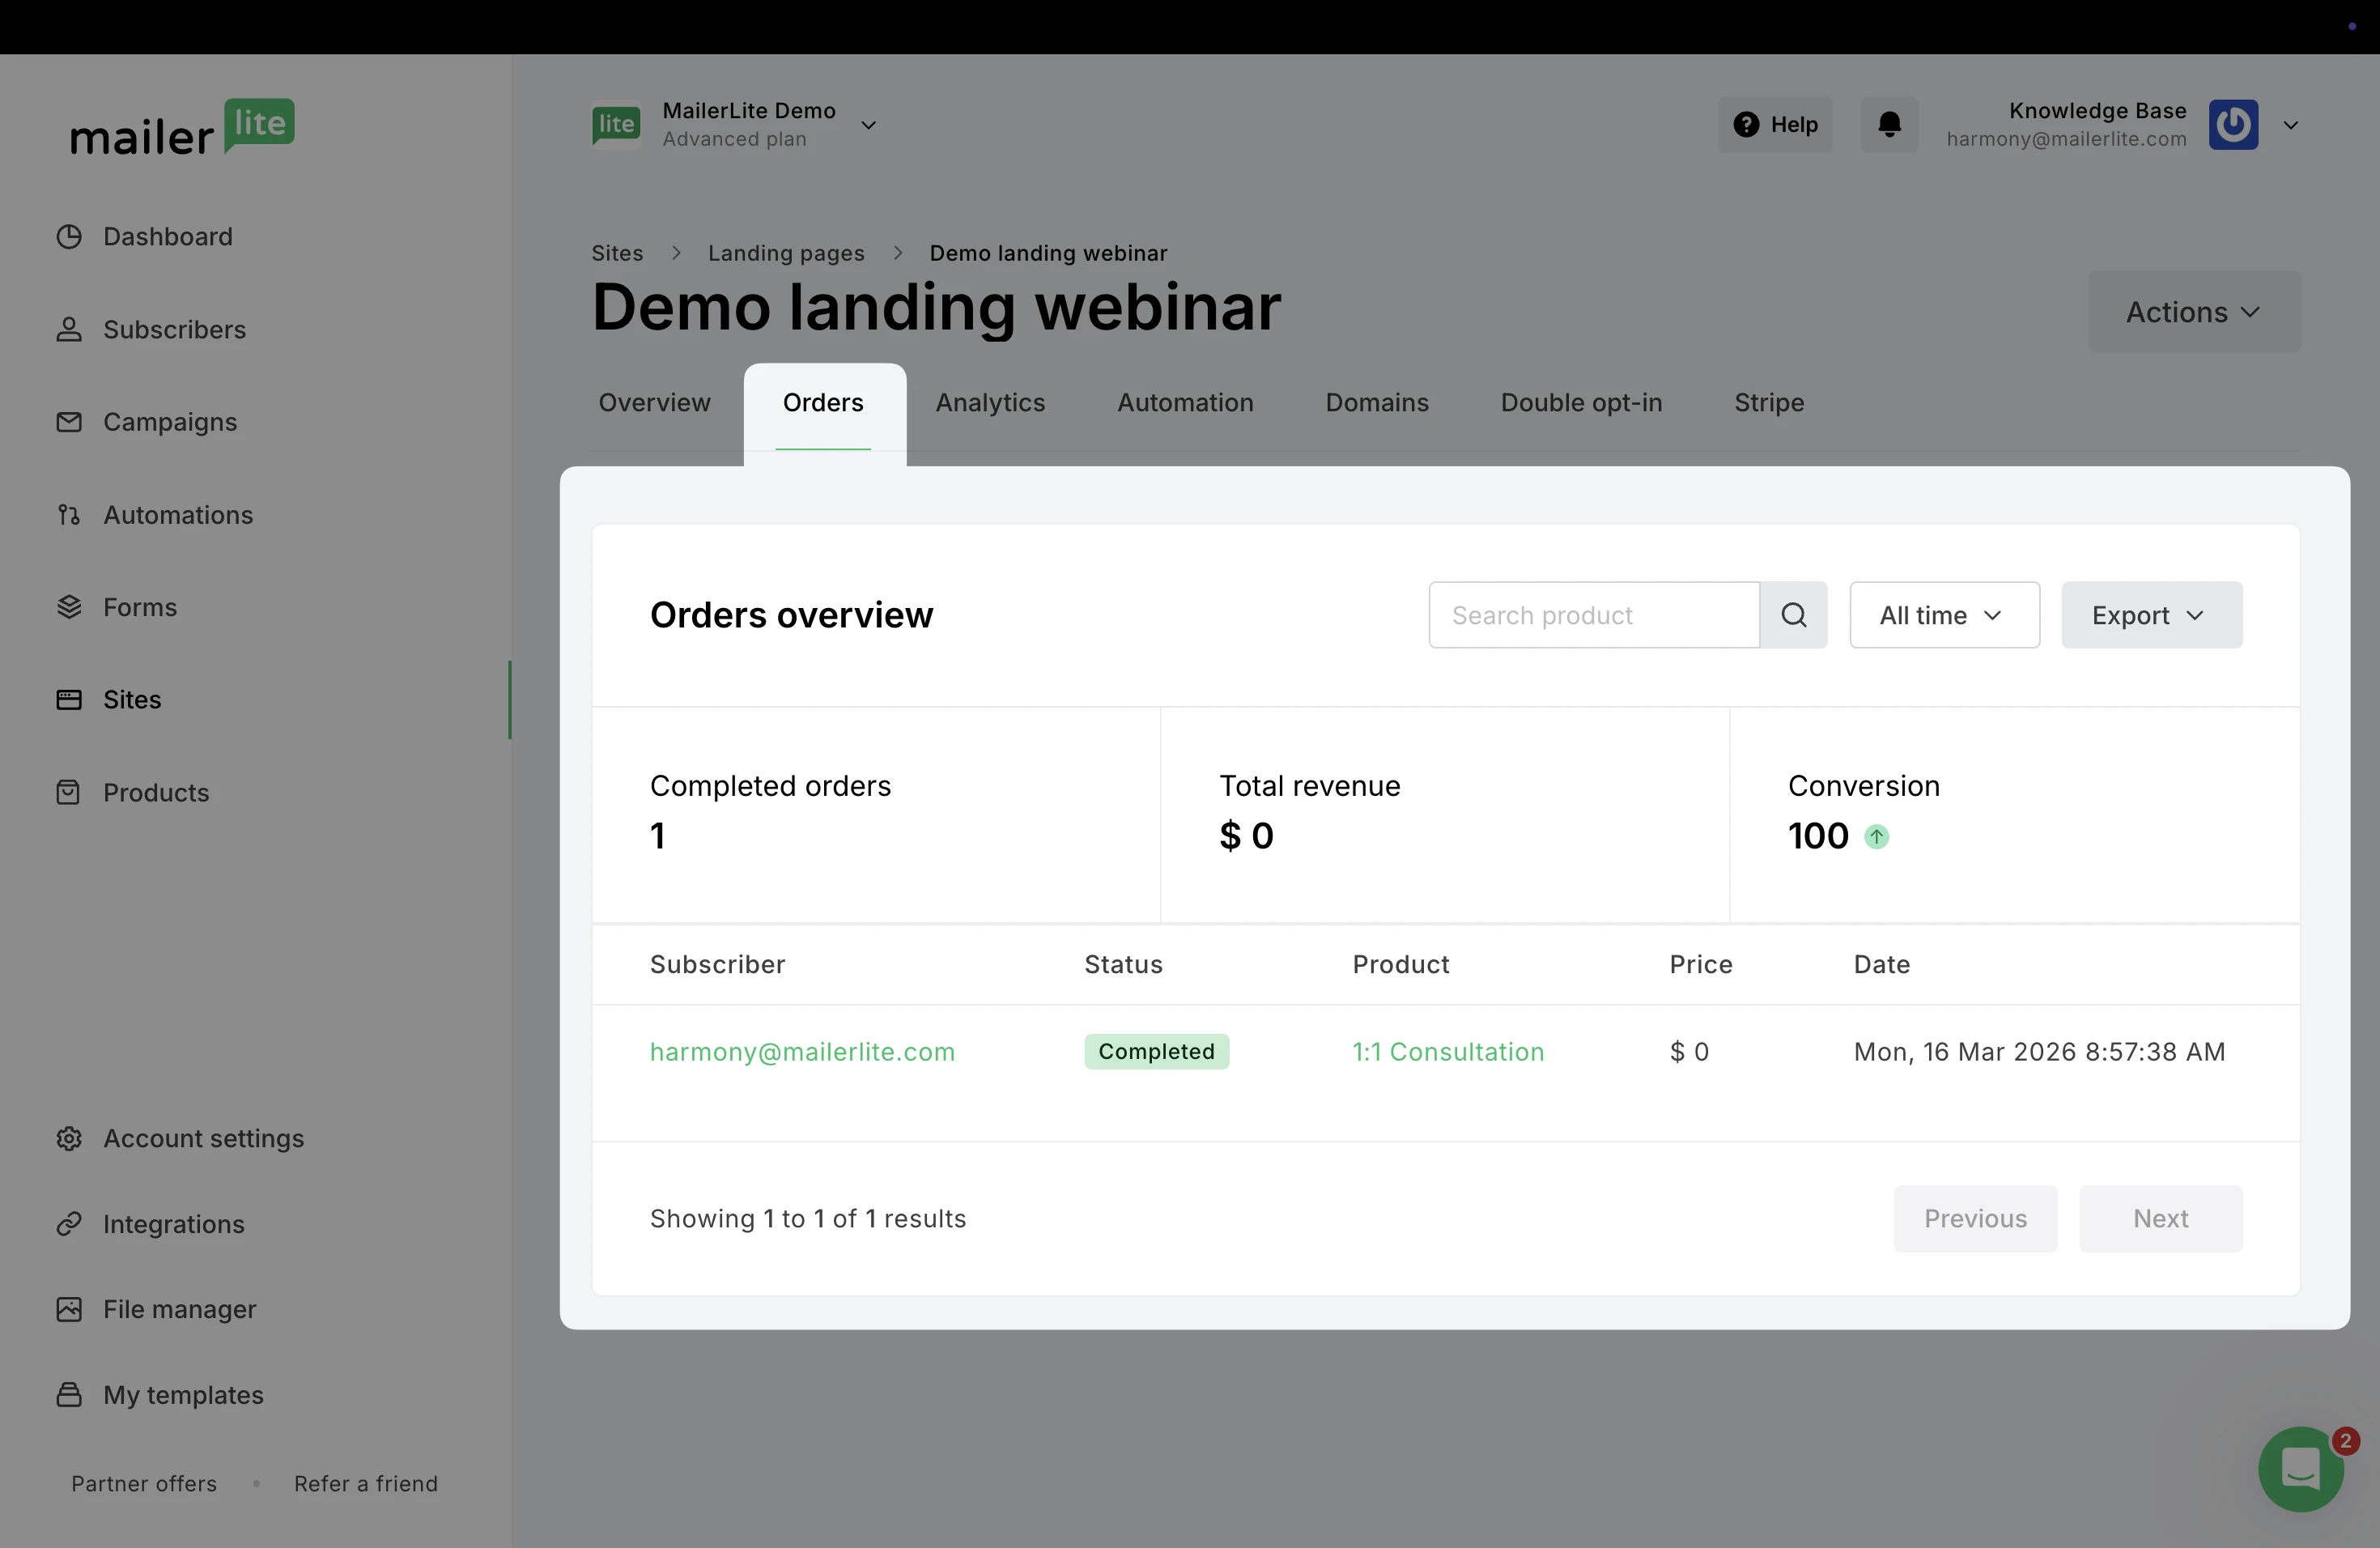Open the Export dropdown
Image resolution: width=2380 pixels, height=1548 pixels.
2151,615
